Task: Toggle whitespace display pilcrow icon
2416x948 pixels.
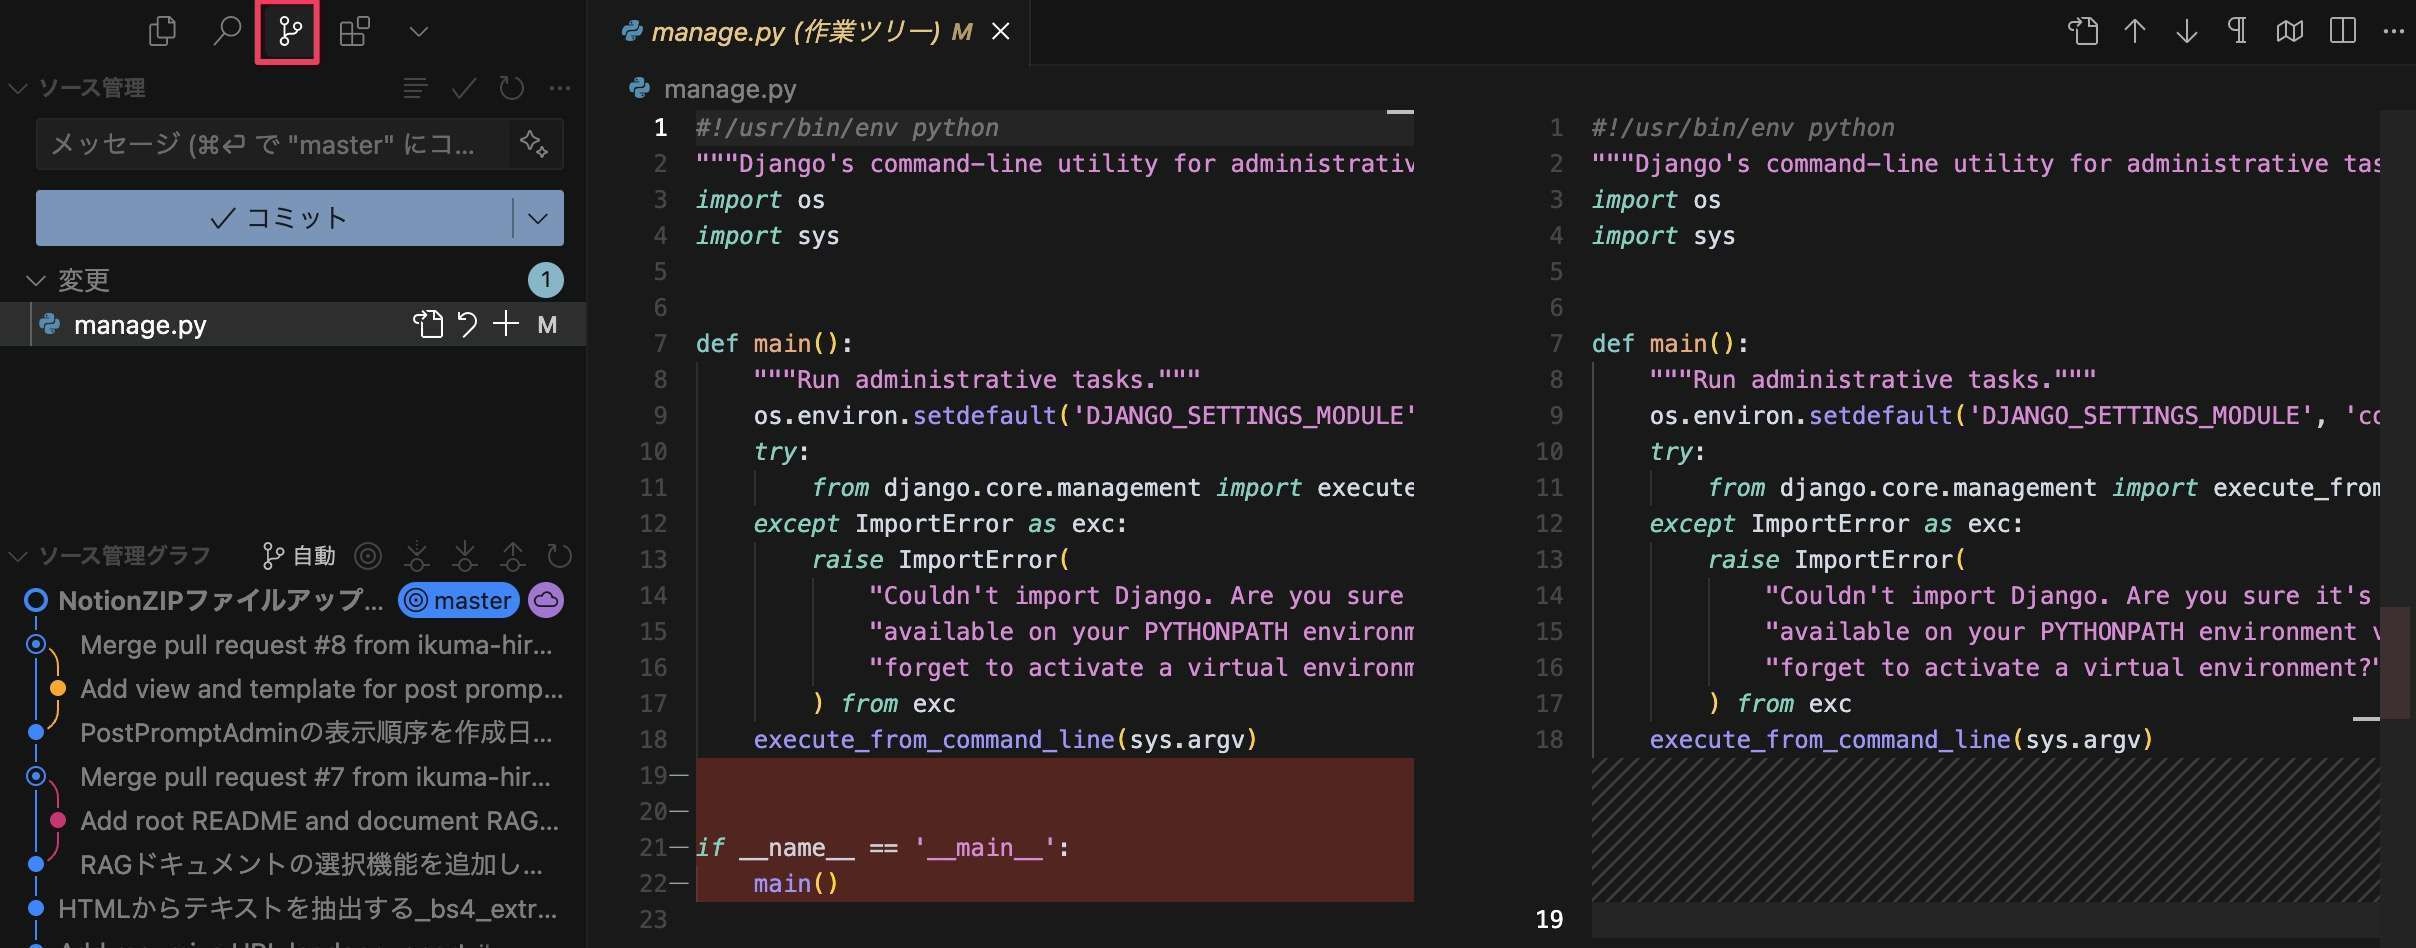Action: [x=2238, y=31]
